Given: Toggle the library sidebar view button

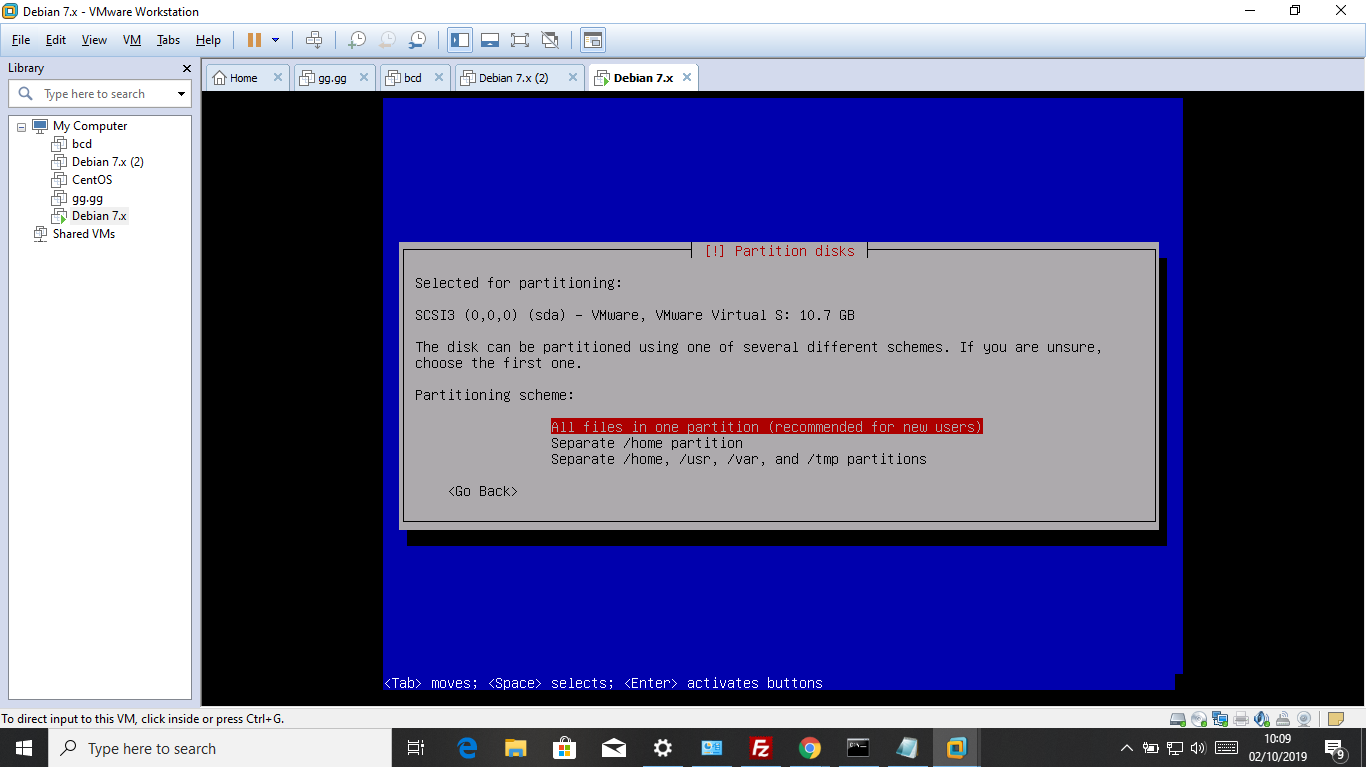Looking at the screenshot, I should pyautogui.click(x=460, y=40).
